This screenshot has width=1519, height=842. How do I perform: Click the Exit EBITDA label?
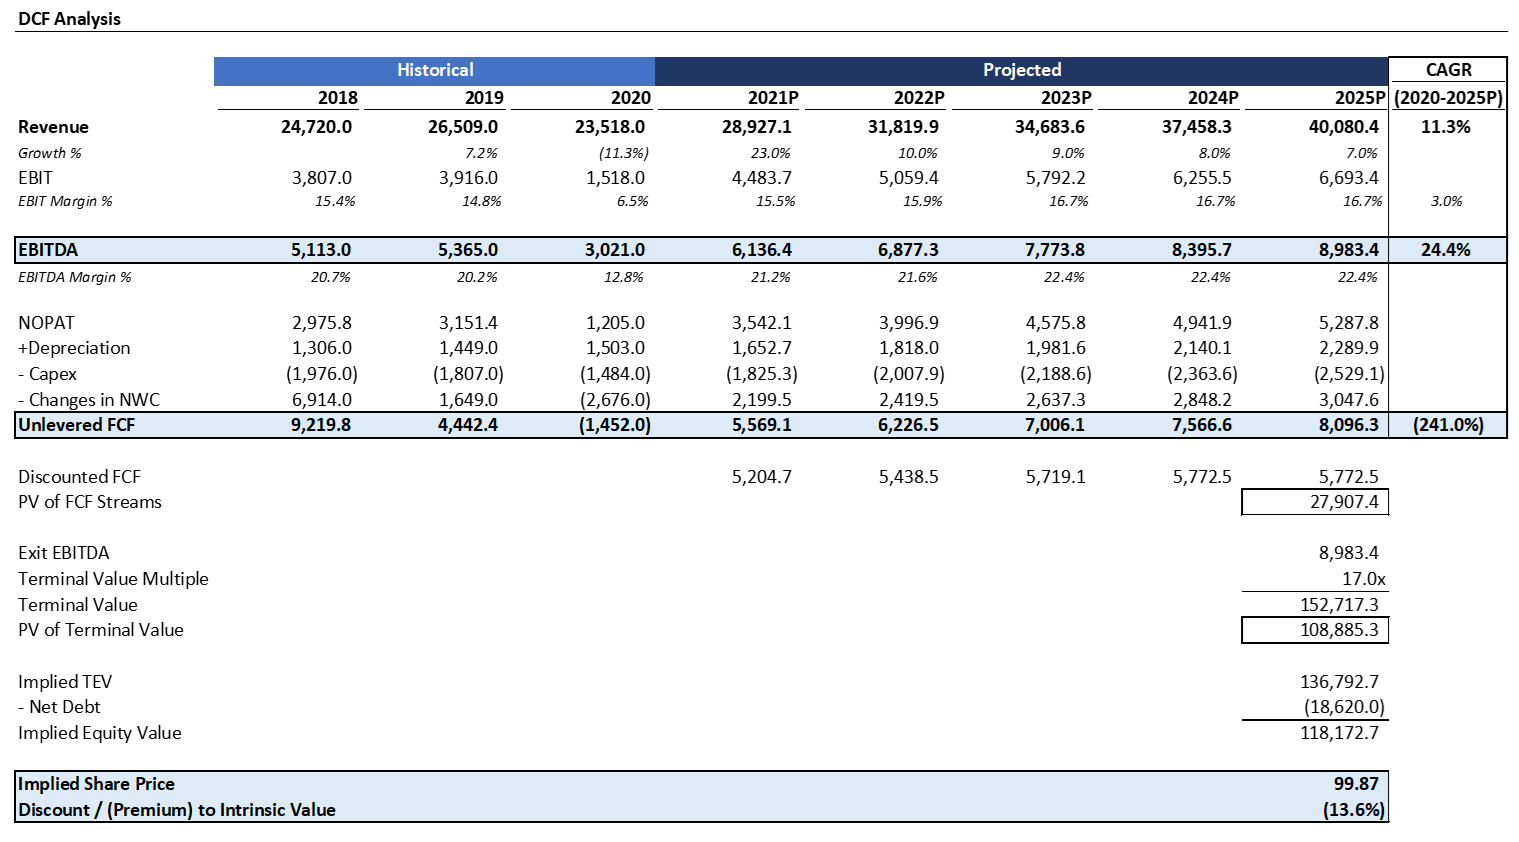(64, 553)
